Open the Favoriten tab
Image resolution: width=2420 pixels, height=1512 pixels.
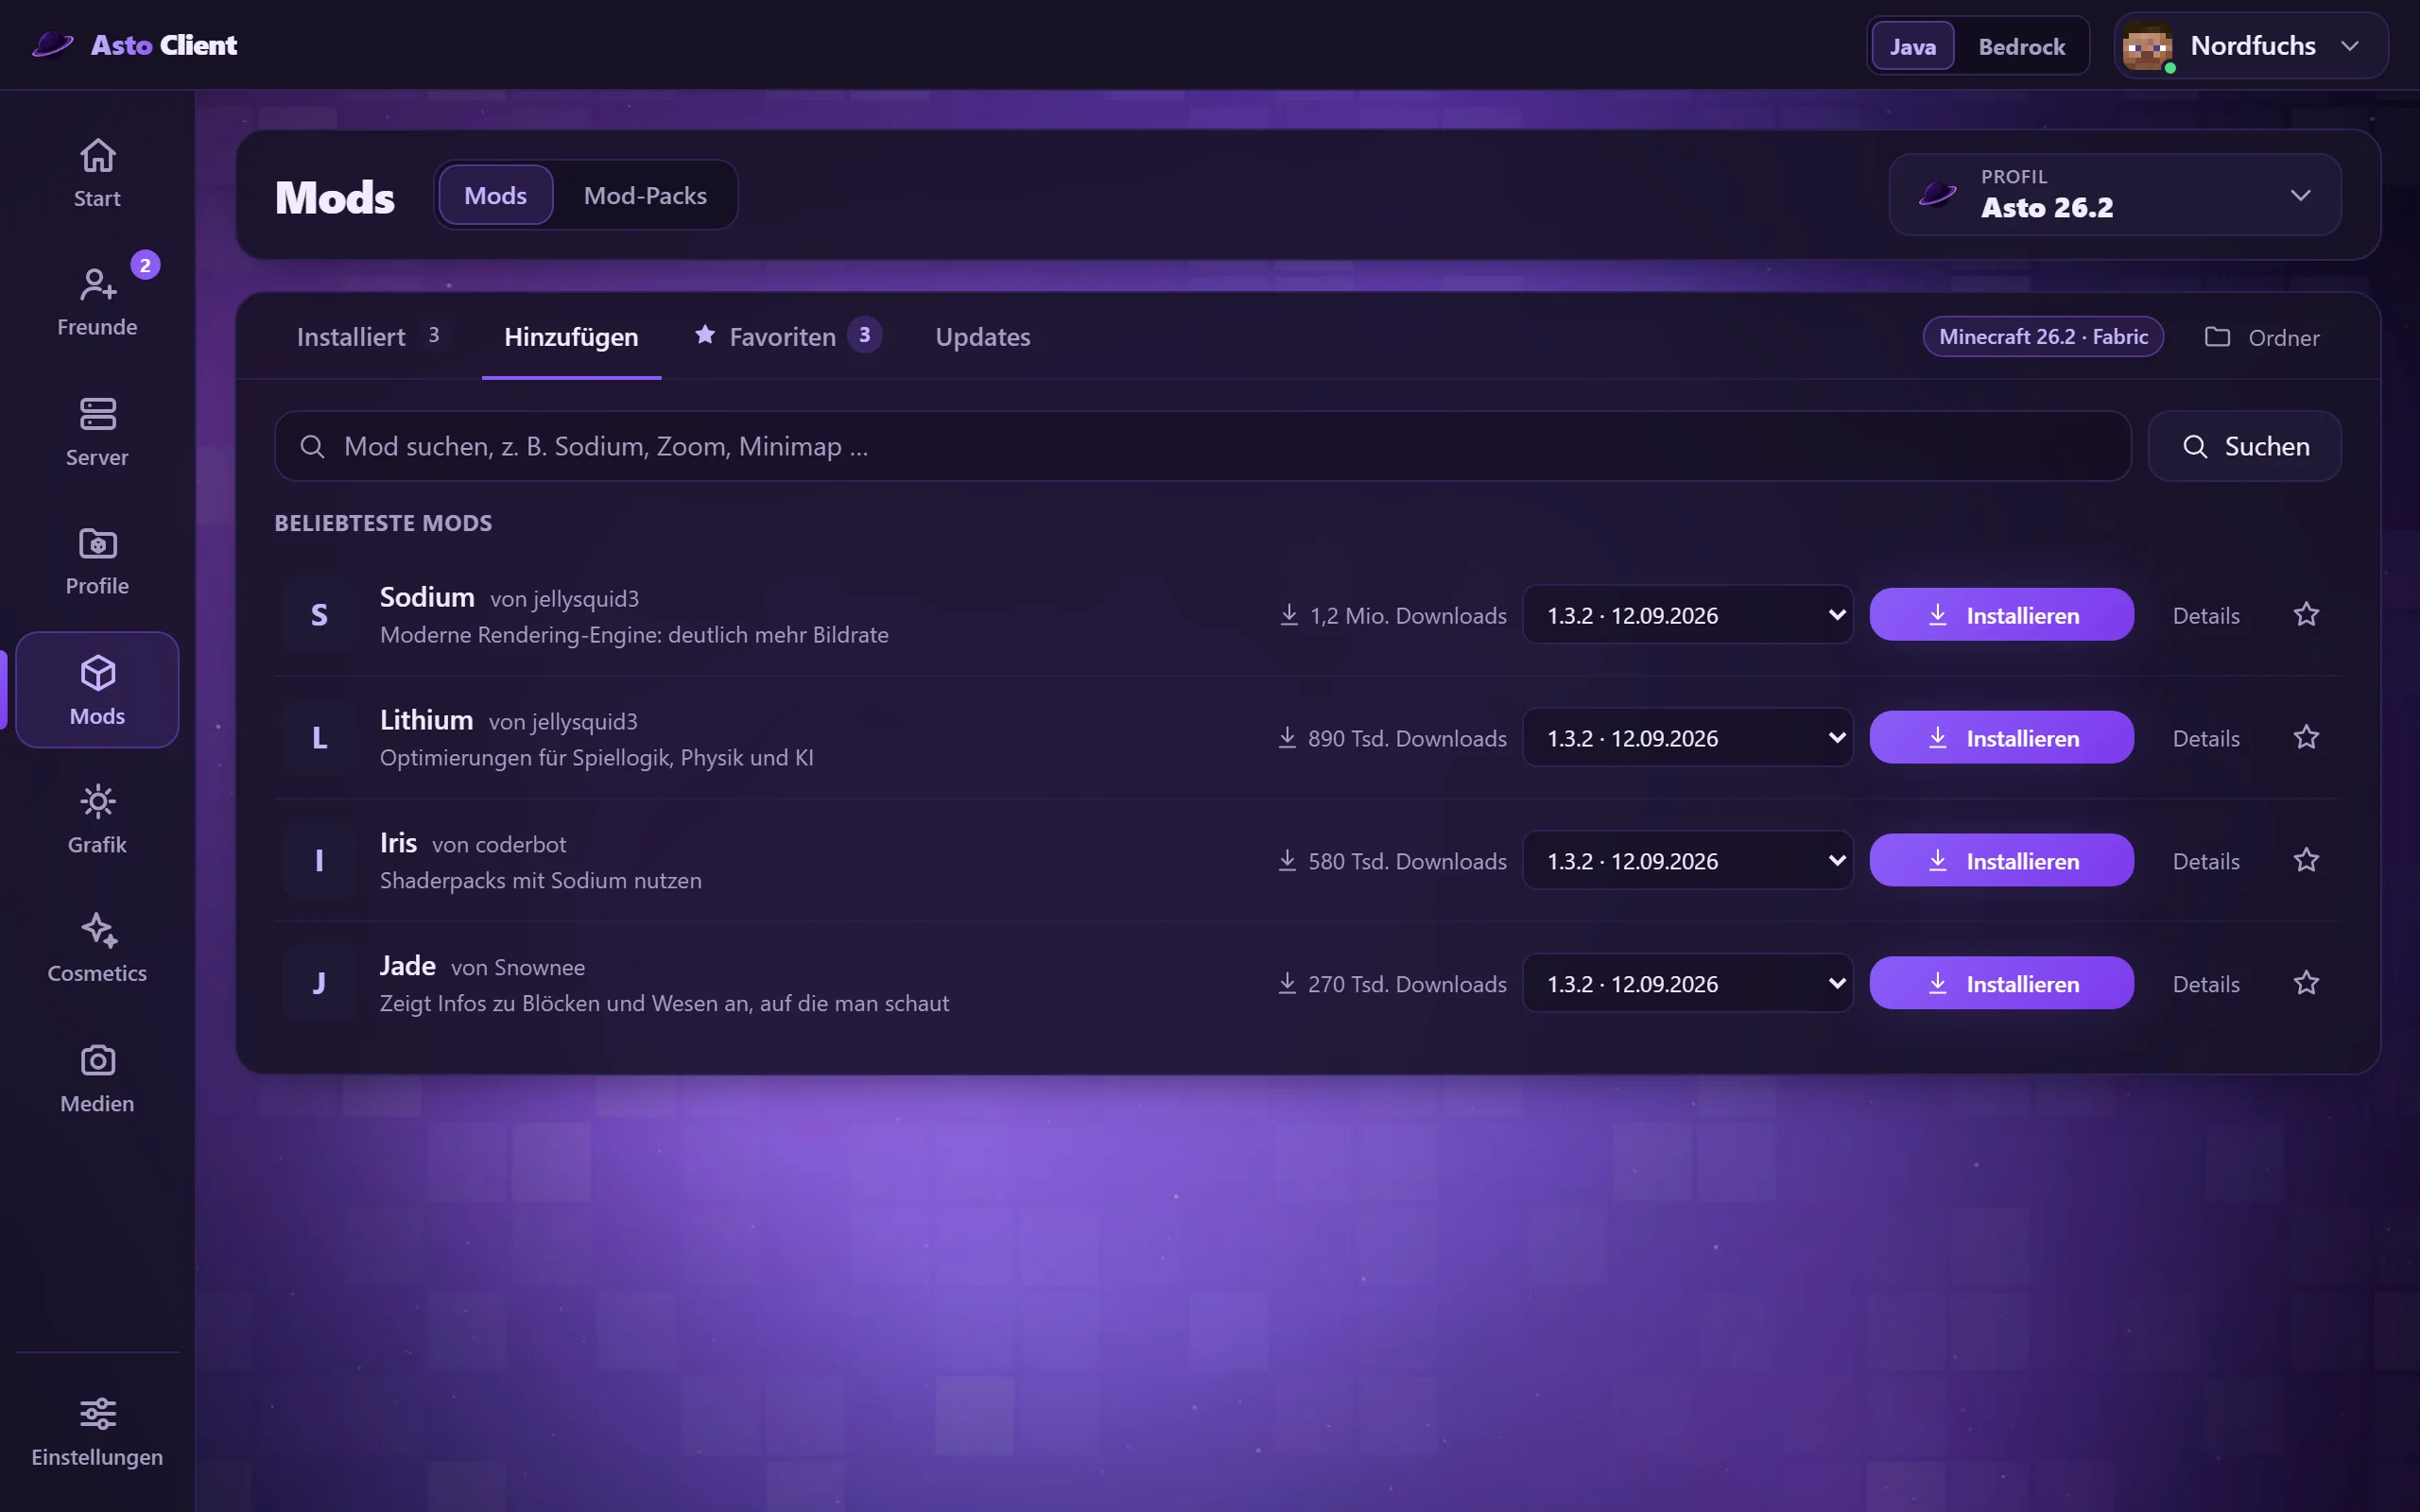[x=787, y=337]
